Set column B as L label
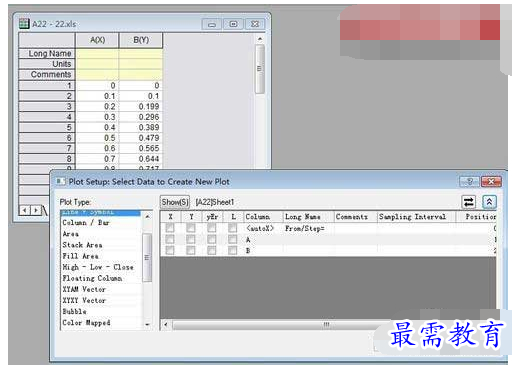The width and height of the screenshot is (512, 366). tap(232, 250)
